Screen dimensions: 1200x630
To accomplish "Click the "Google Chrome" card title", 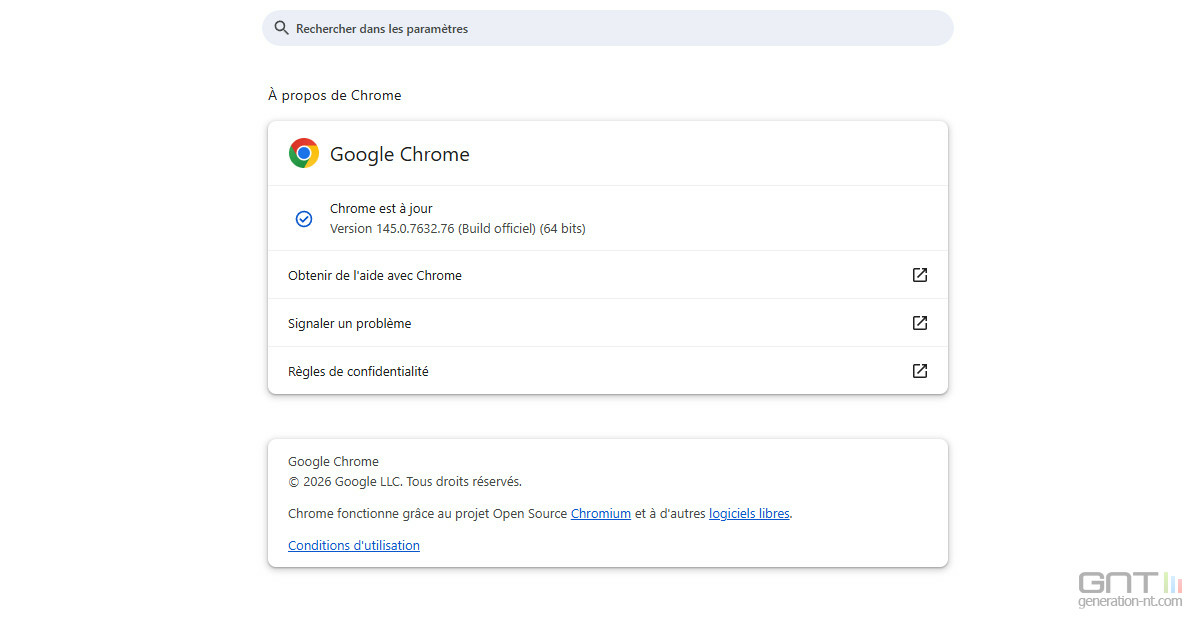I will (399, 154).
